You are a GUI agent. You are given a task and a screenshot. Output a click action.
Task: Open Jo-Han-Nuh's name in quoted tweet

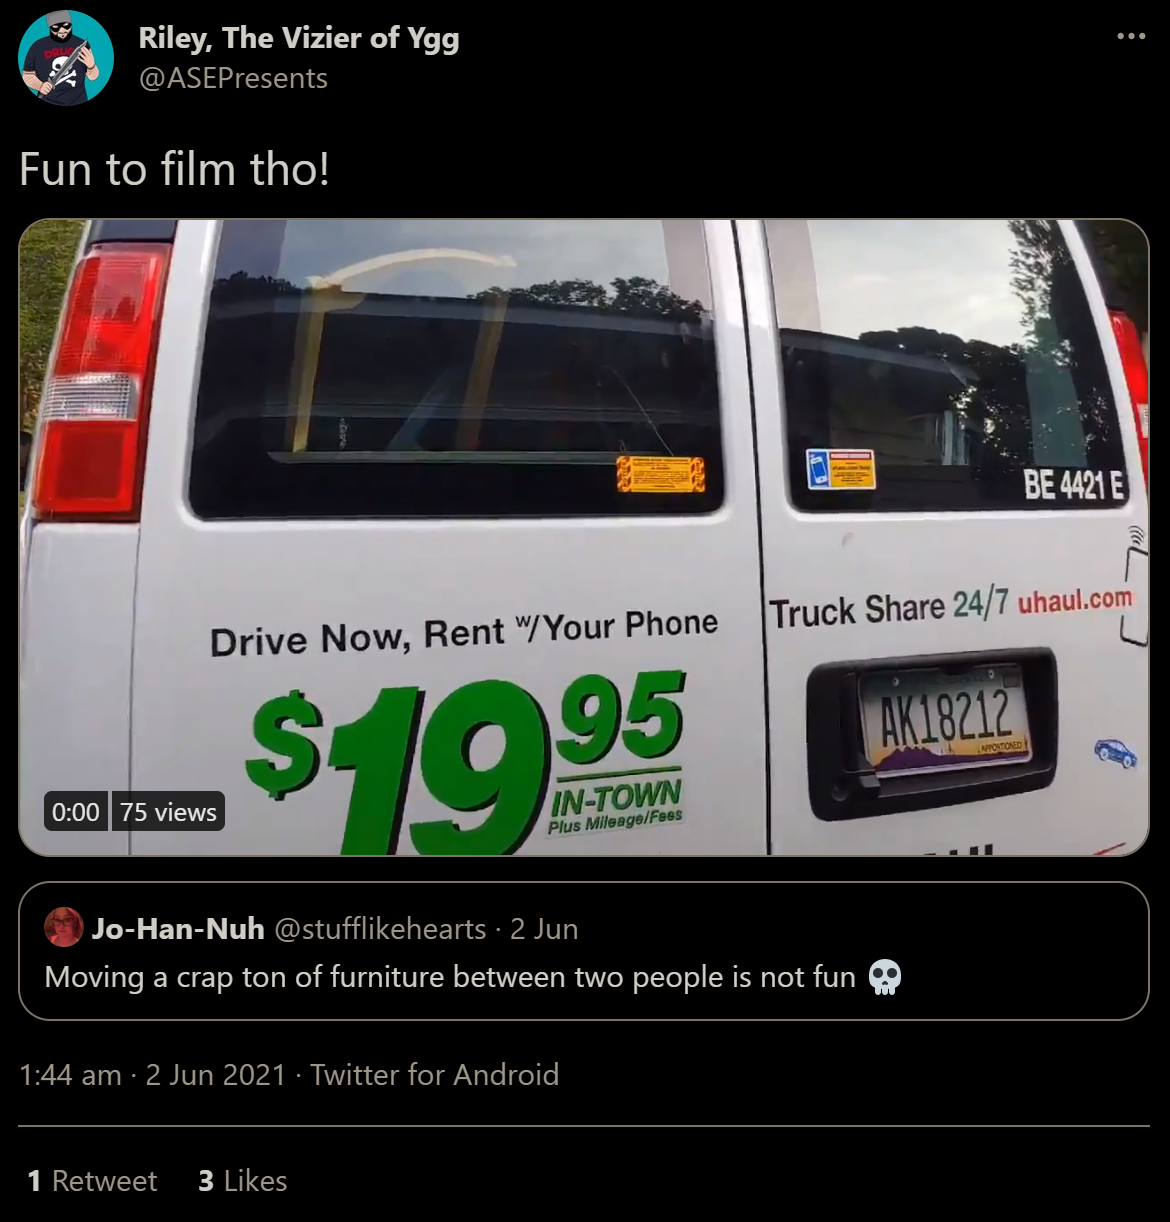click(178, 928)
